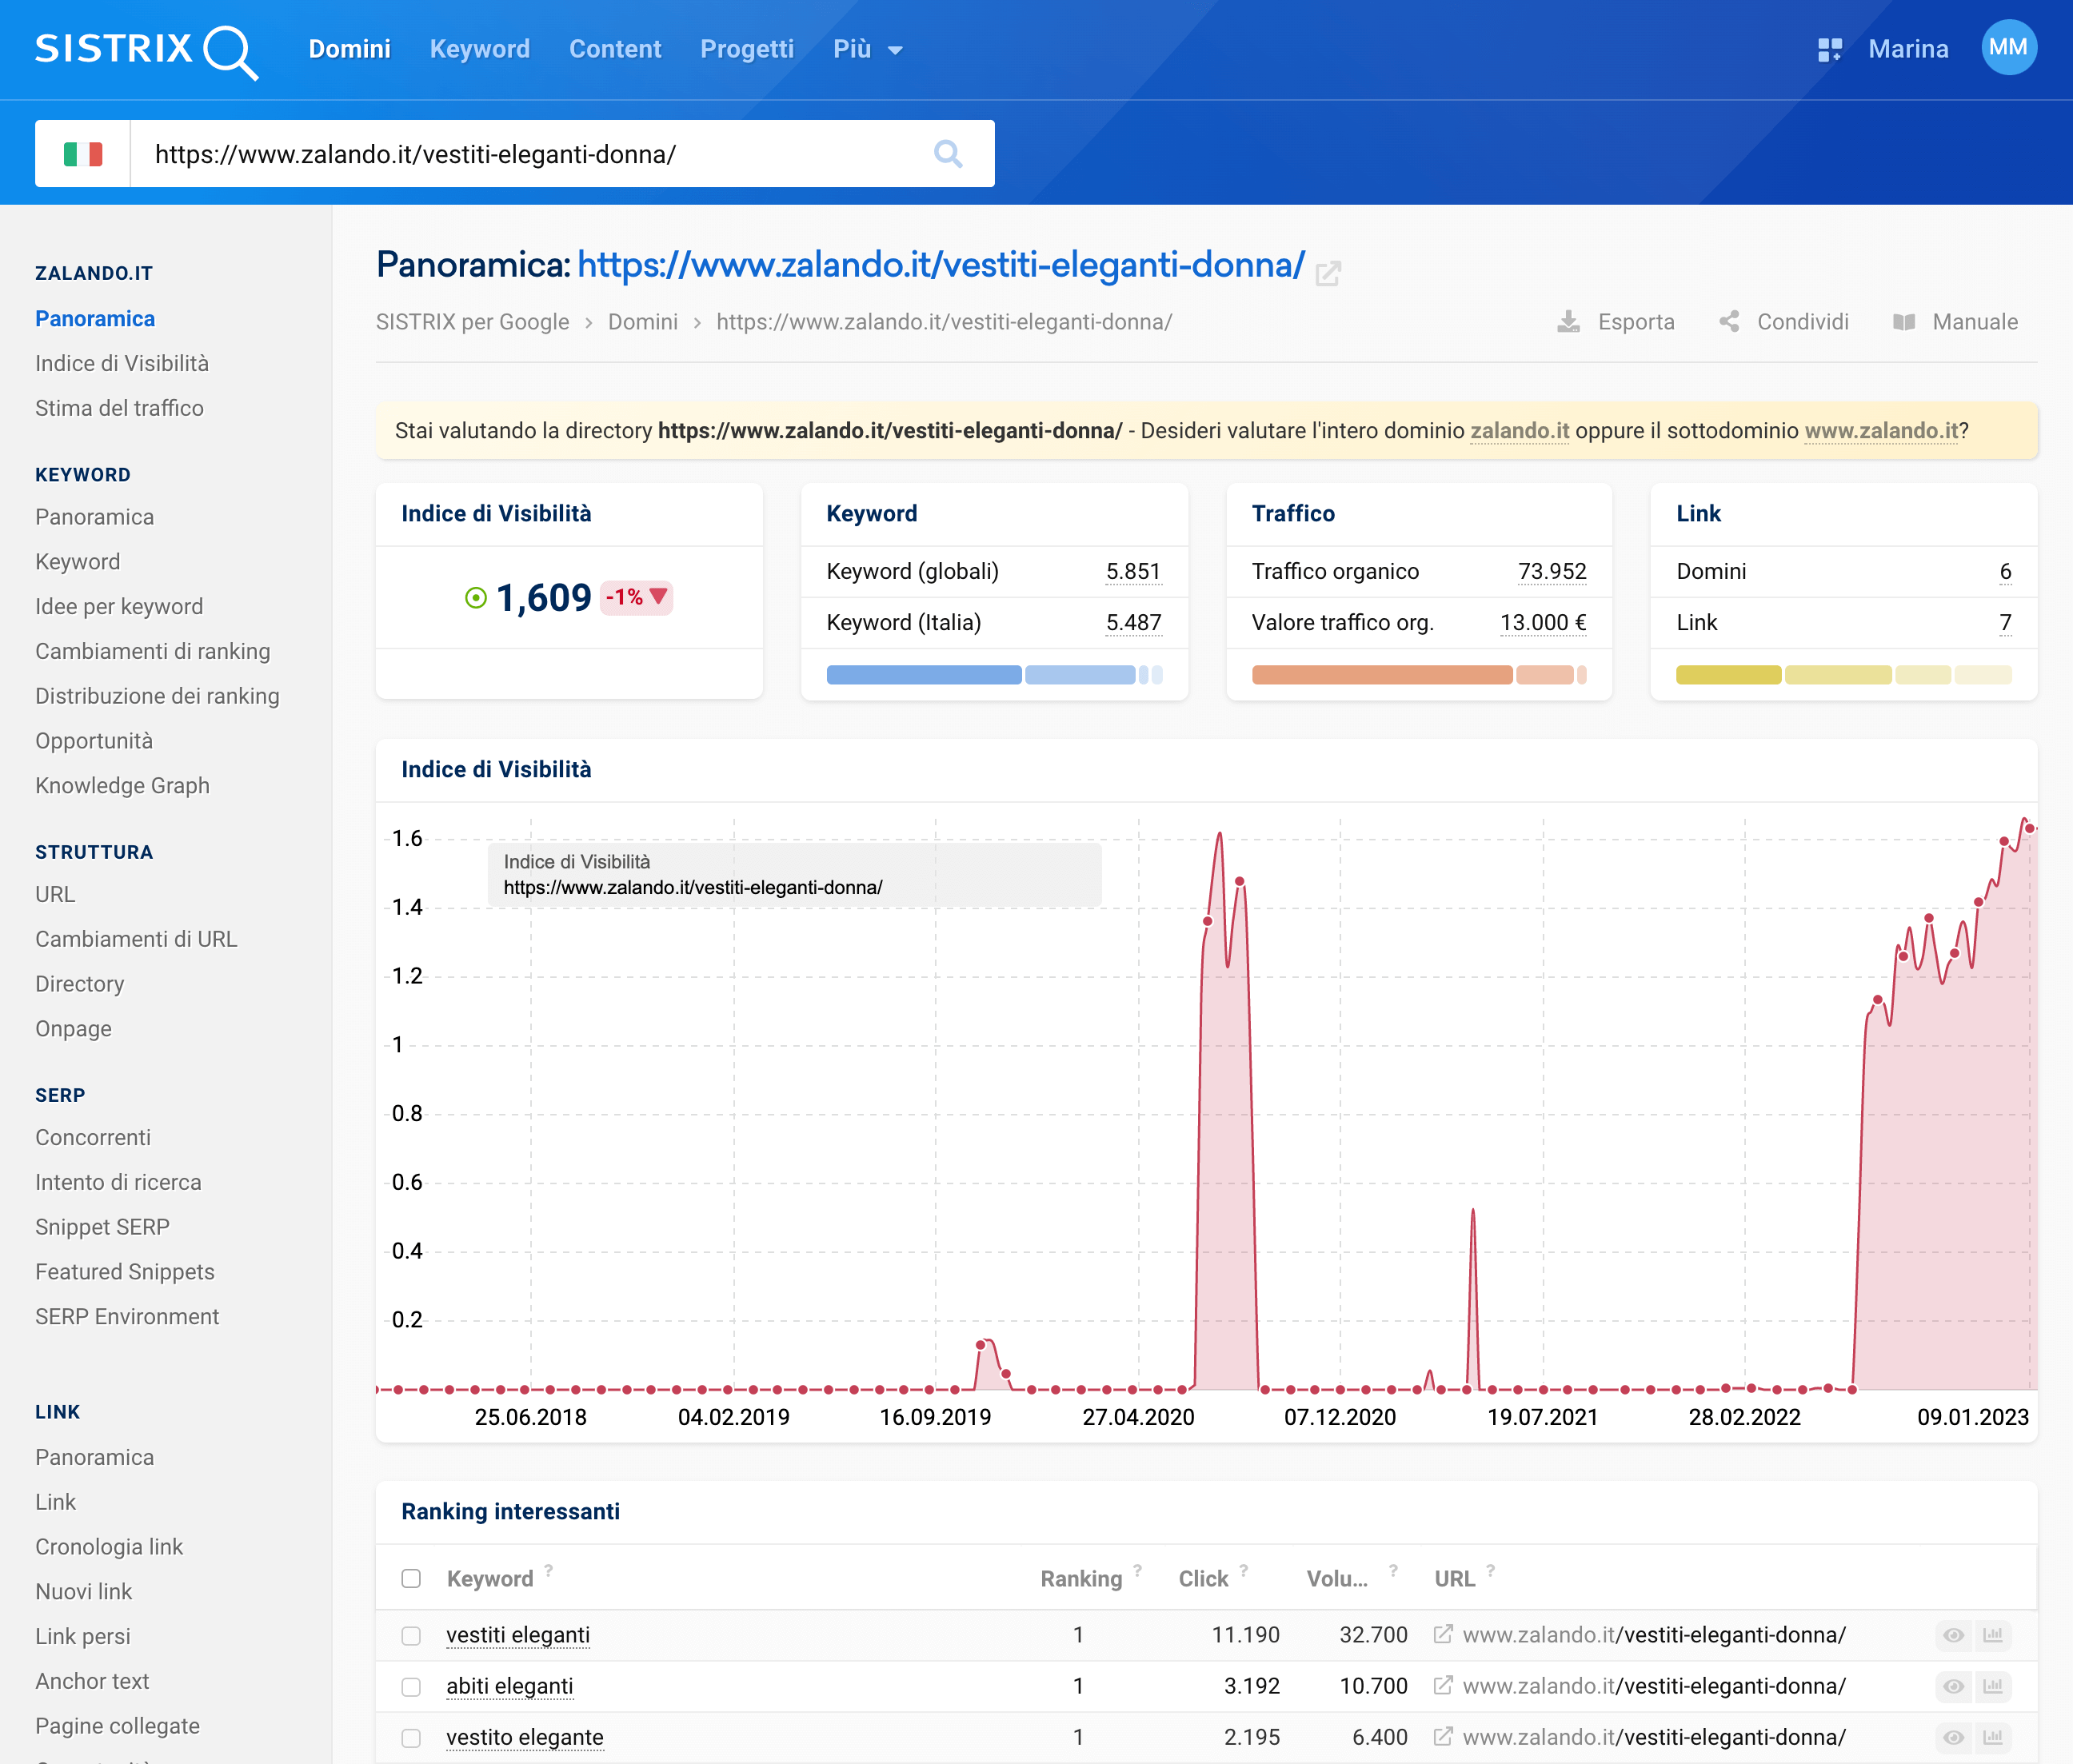Viewport: 2073px width, 1764px height.
Task: Show SERP eye icon for abiti eleganti row
Action: click(x=1953, y=1686)
